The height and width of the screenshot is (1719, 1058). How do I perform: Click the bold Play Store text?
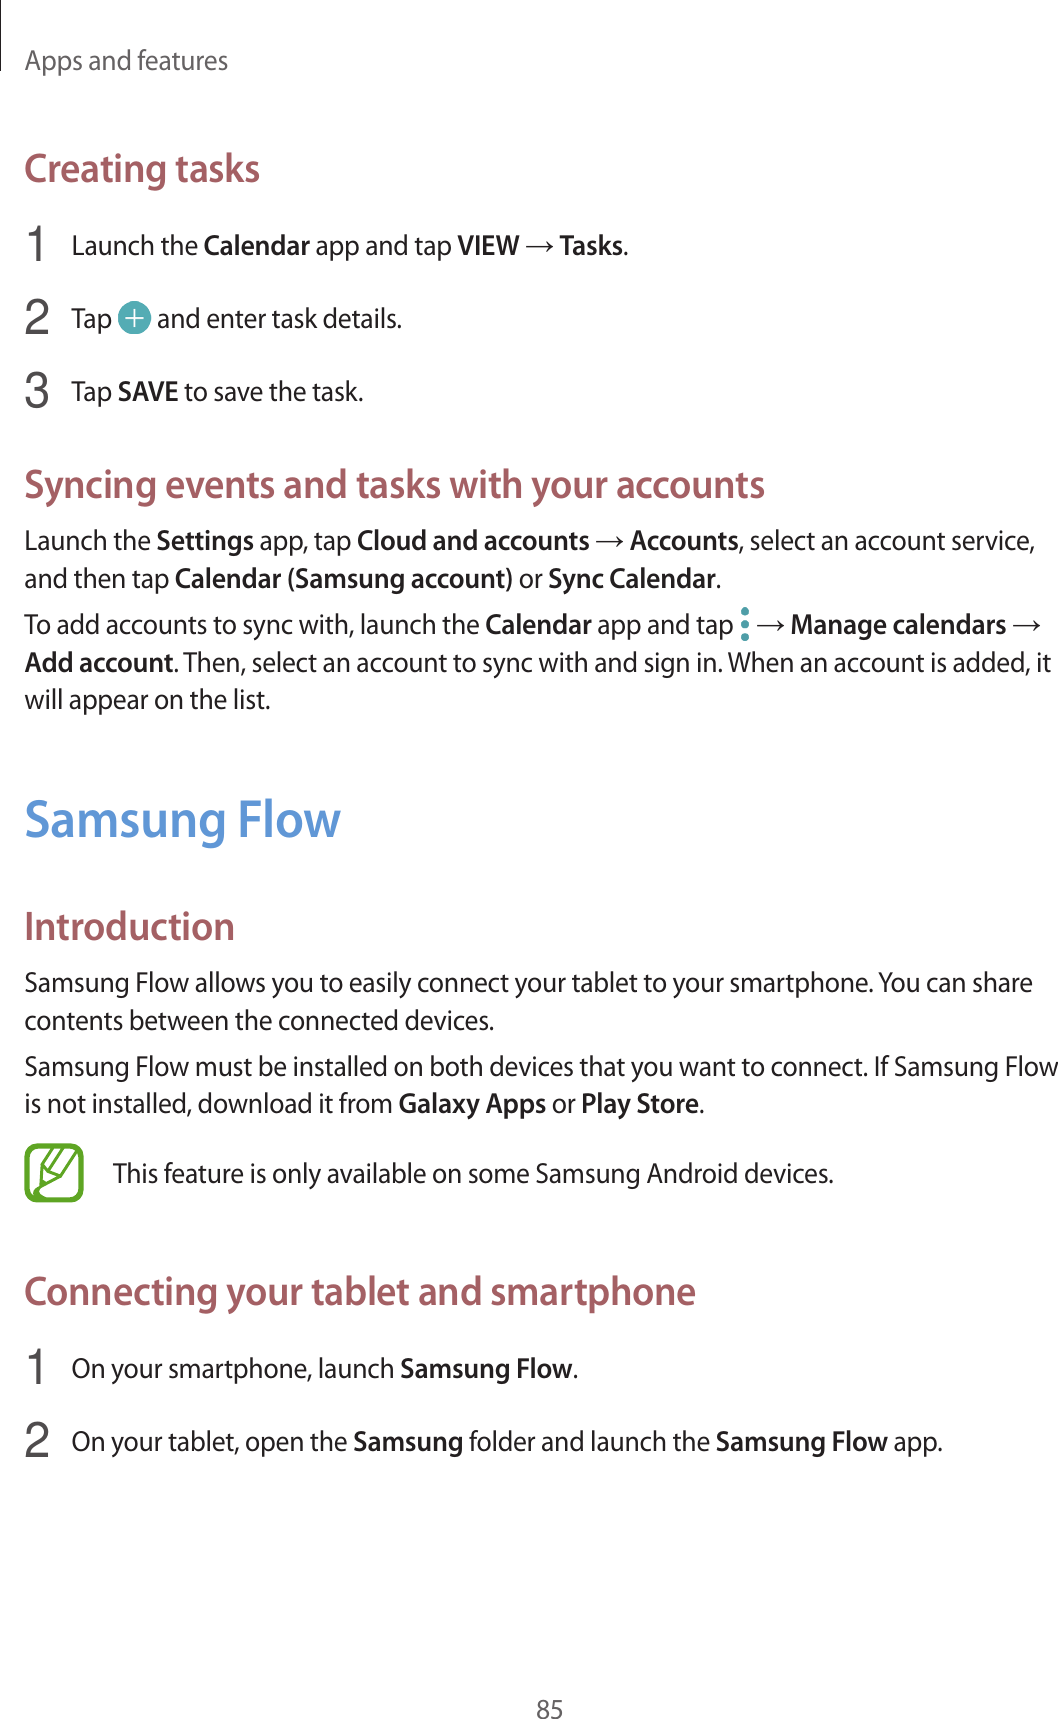(x=640, y=1105)
